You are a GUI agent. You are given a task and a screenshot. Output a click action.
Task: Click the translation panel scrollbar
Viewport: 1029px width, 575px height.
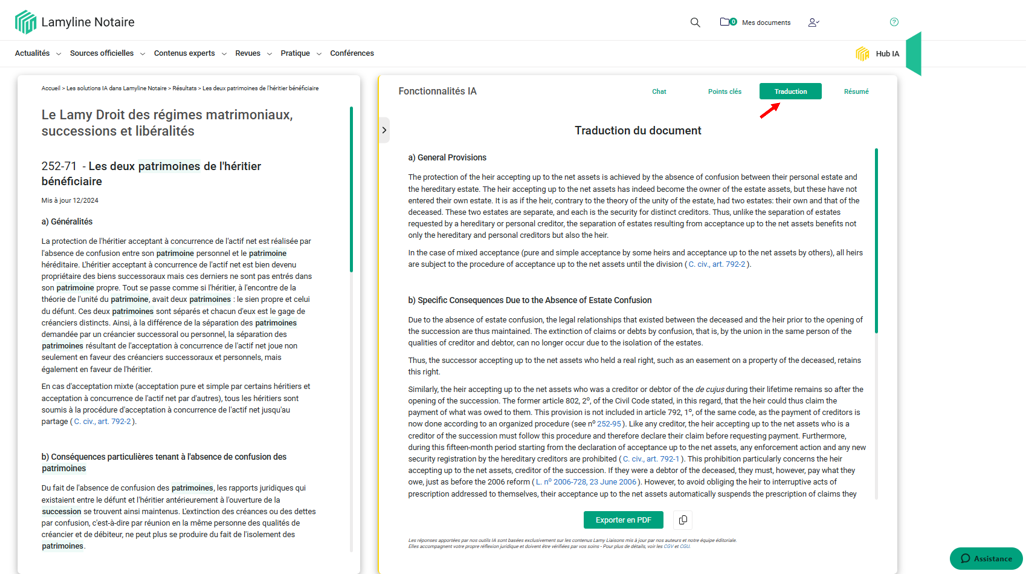tap(877, 240)
